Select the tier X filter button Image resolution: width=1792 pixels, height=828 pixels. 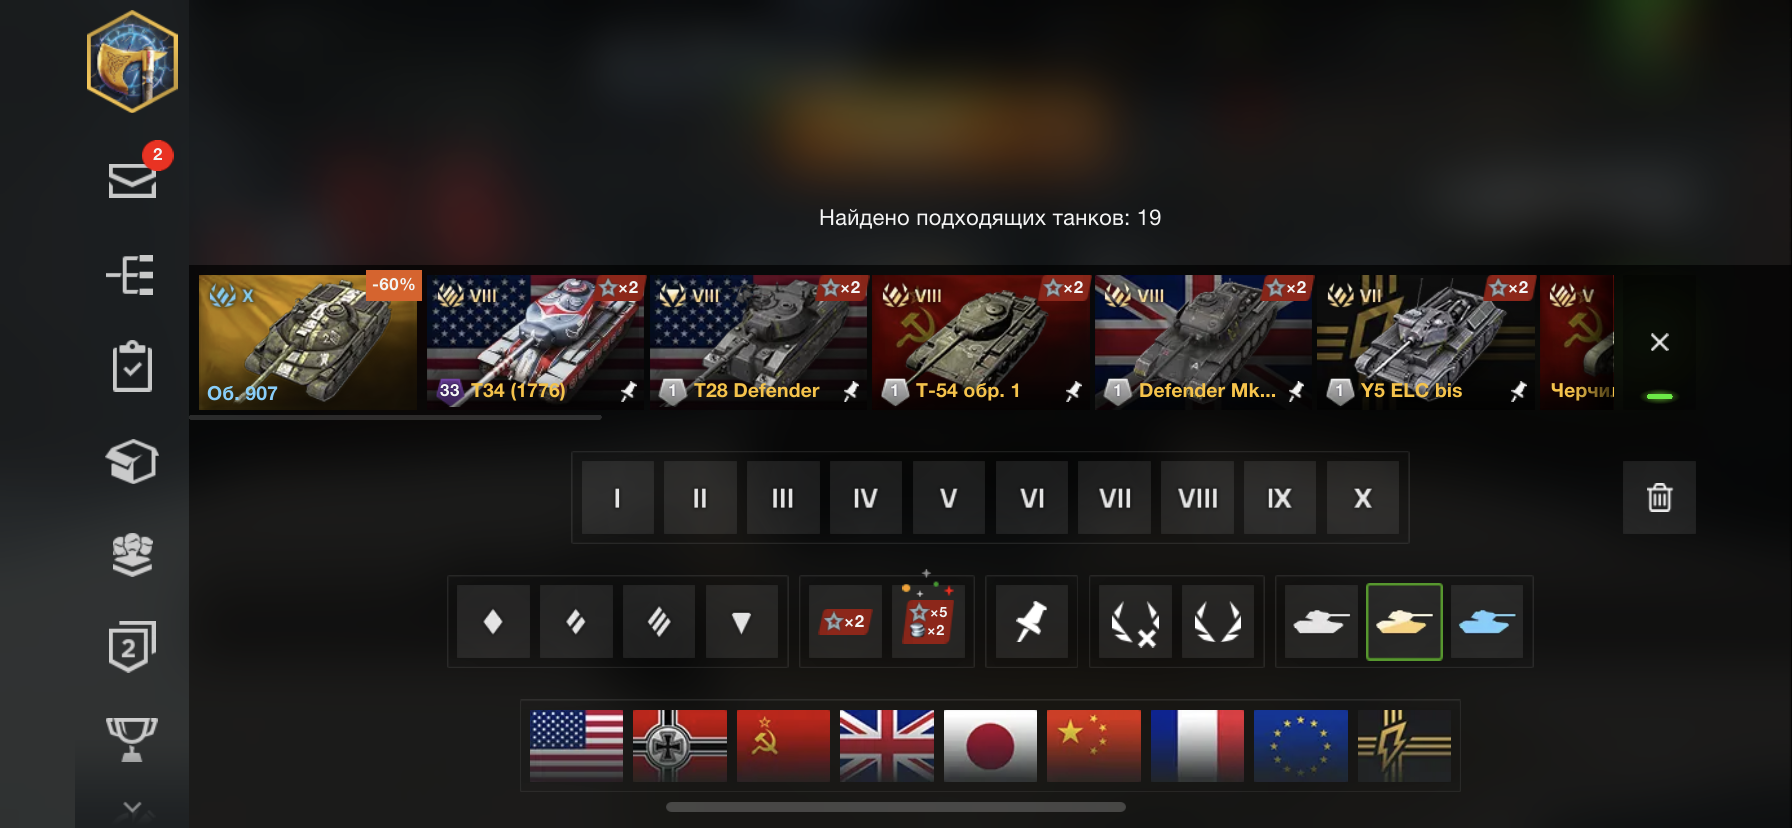click(x=1362, y=497)
